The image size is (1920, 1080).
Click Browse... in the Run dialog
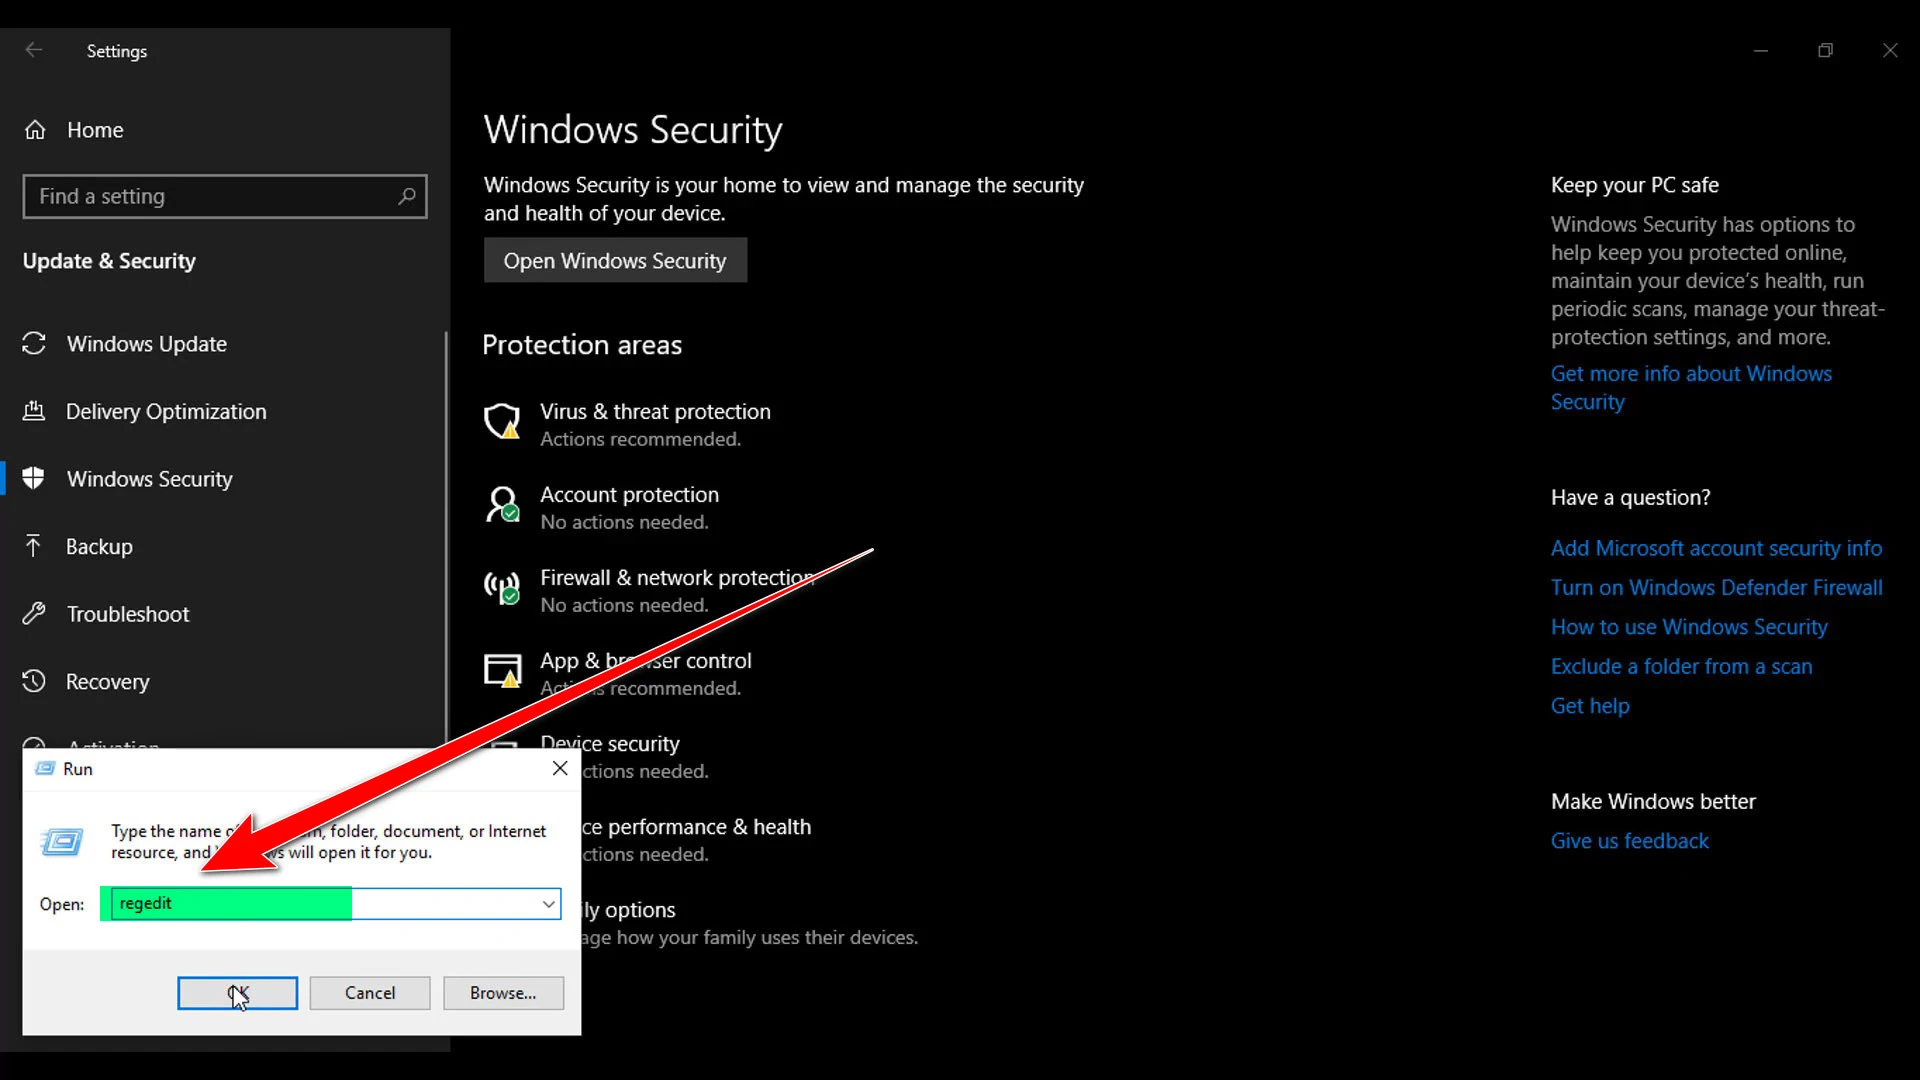tap(503, 993)
